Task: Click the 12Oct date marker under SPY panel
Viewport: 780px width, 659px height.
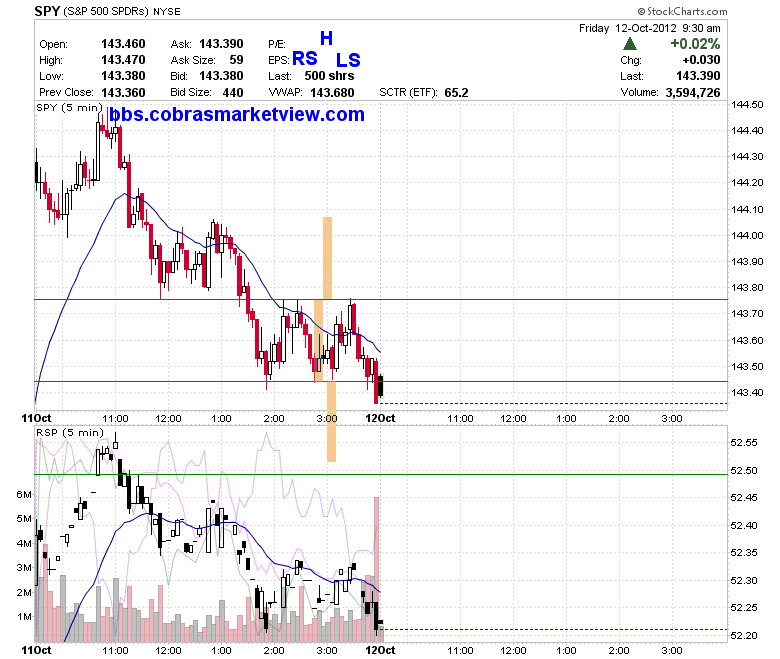Action: [x=380, y=418]
